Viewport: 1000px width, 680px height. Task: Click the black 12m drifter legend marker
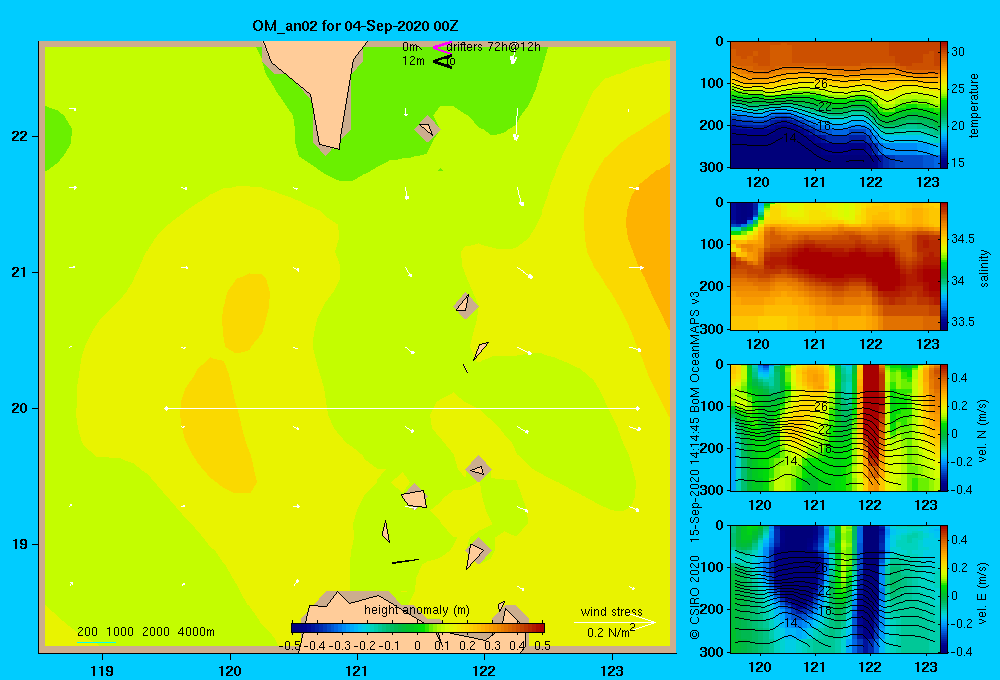(442, 61)
